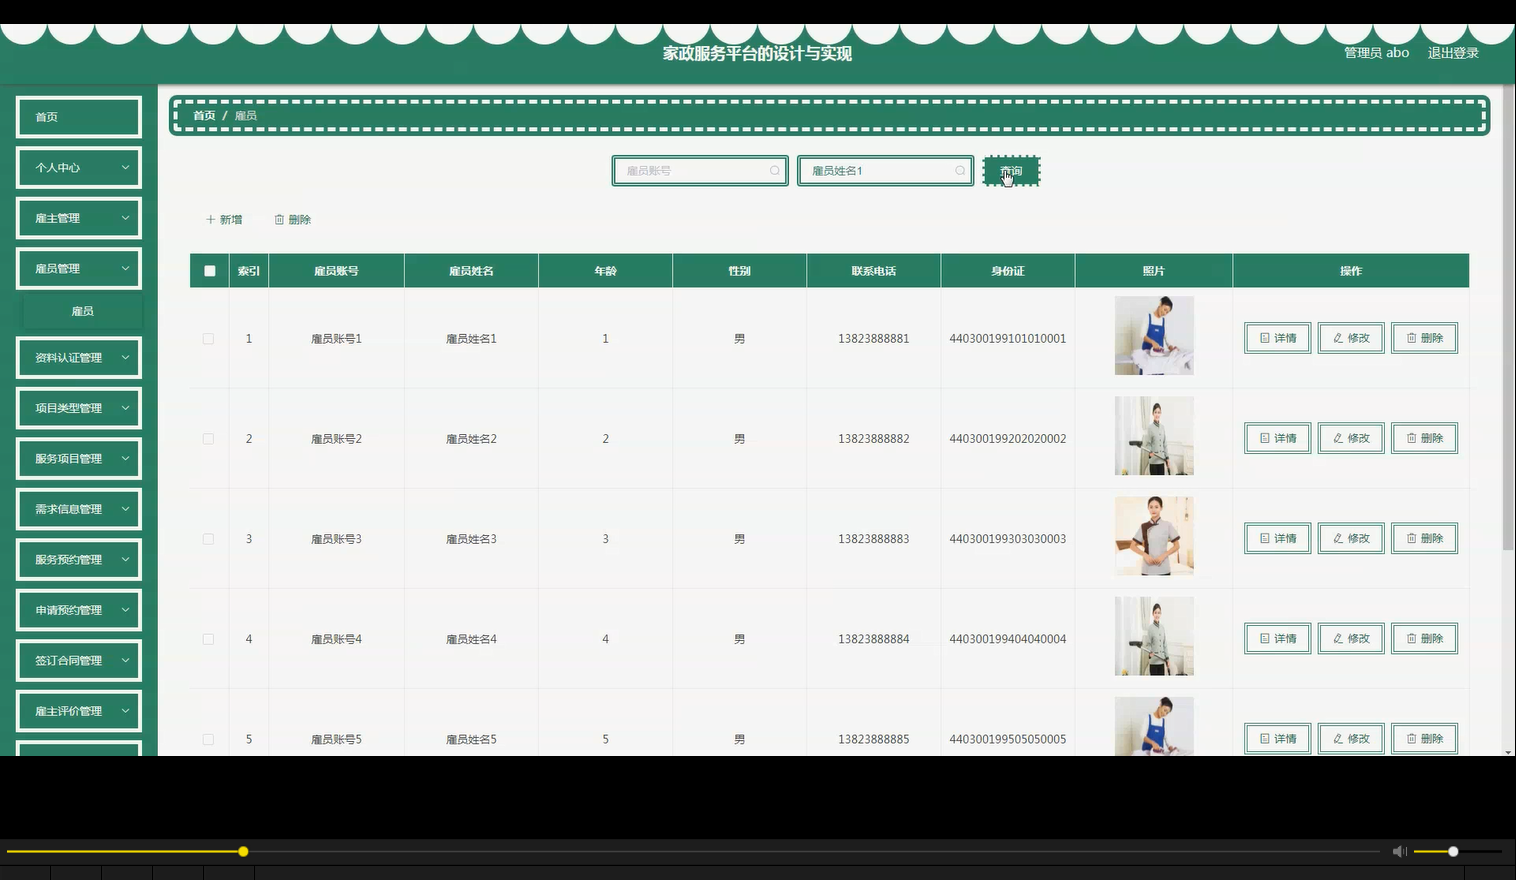This screenshot has height=880, width=1516.
Task: Click the search icon in 雇员姓名 field
Action: coord(960,171)
